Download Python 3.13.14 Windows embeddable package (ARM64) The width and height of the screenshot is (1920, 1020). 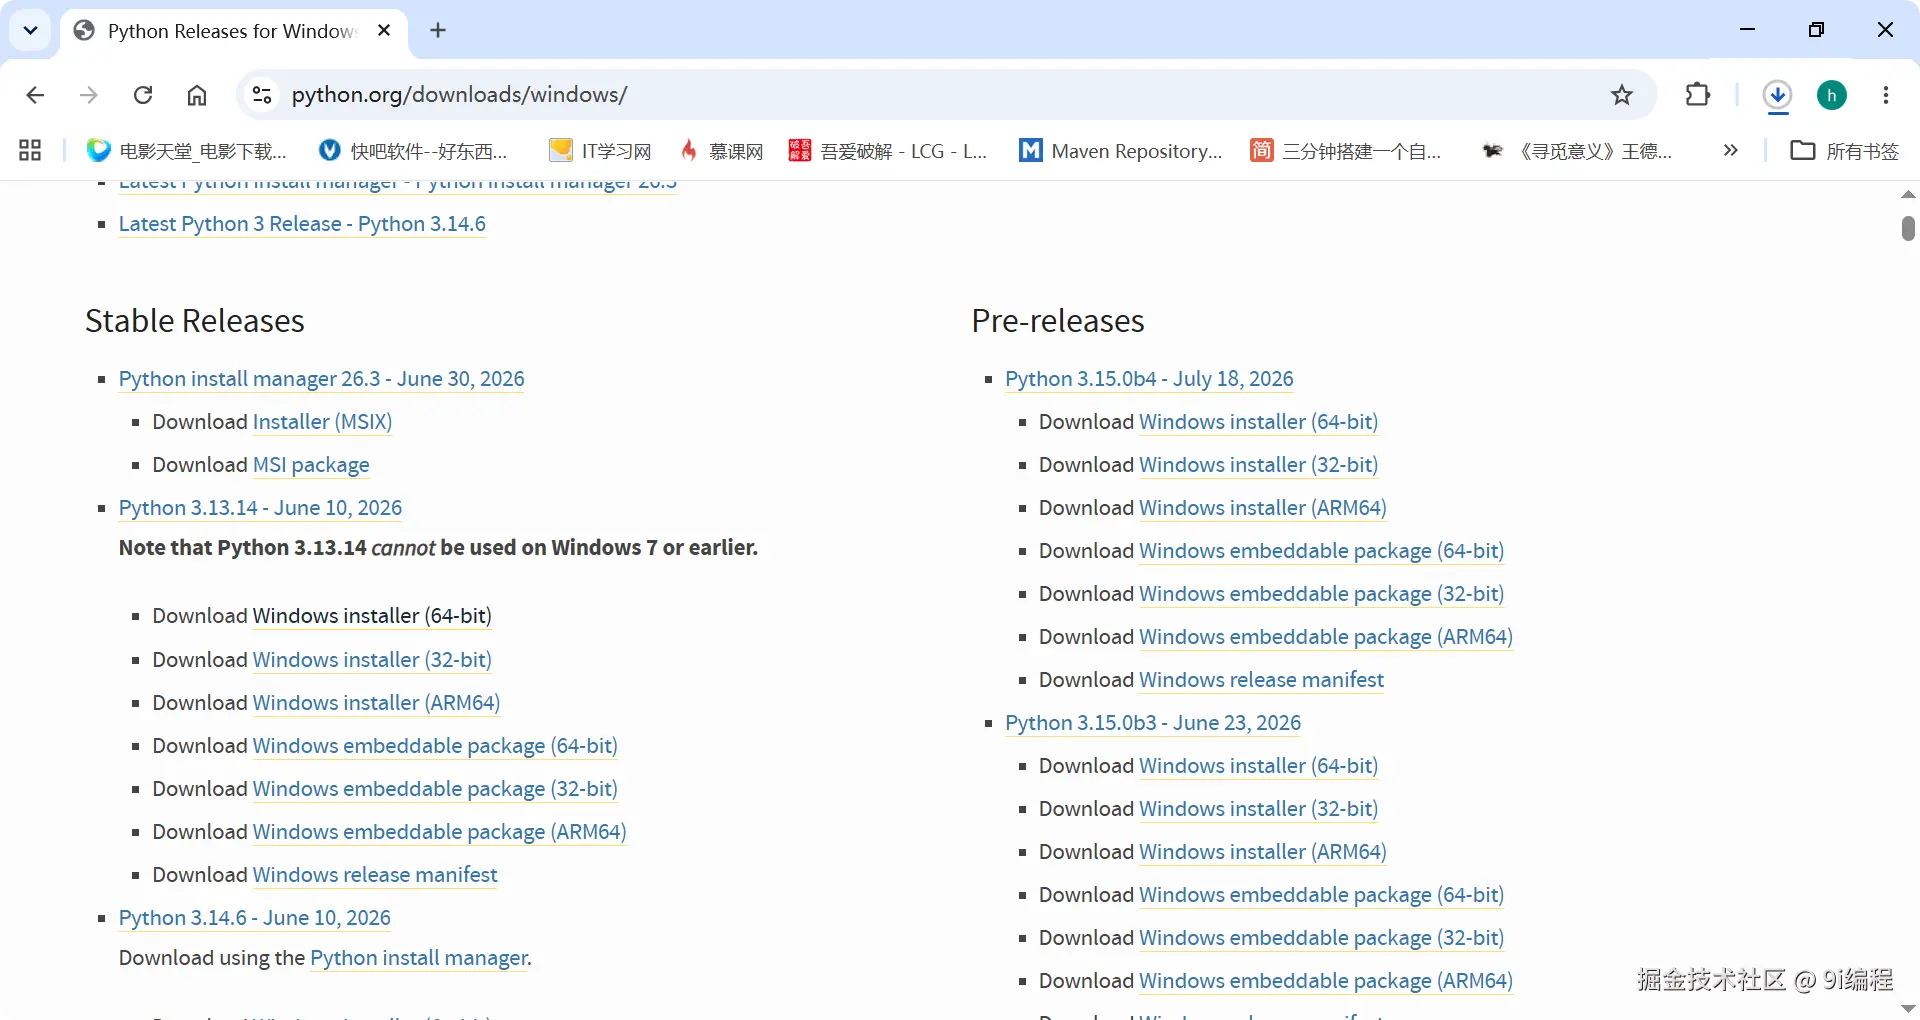(x=439, y=832)
